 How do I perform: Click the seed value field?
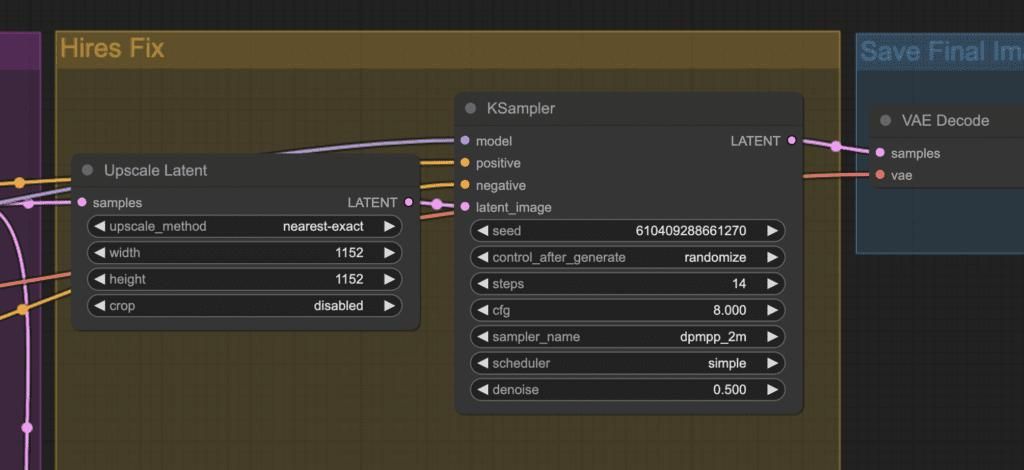[x=627, y=231]
